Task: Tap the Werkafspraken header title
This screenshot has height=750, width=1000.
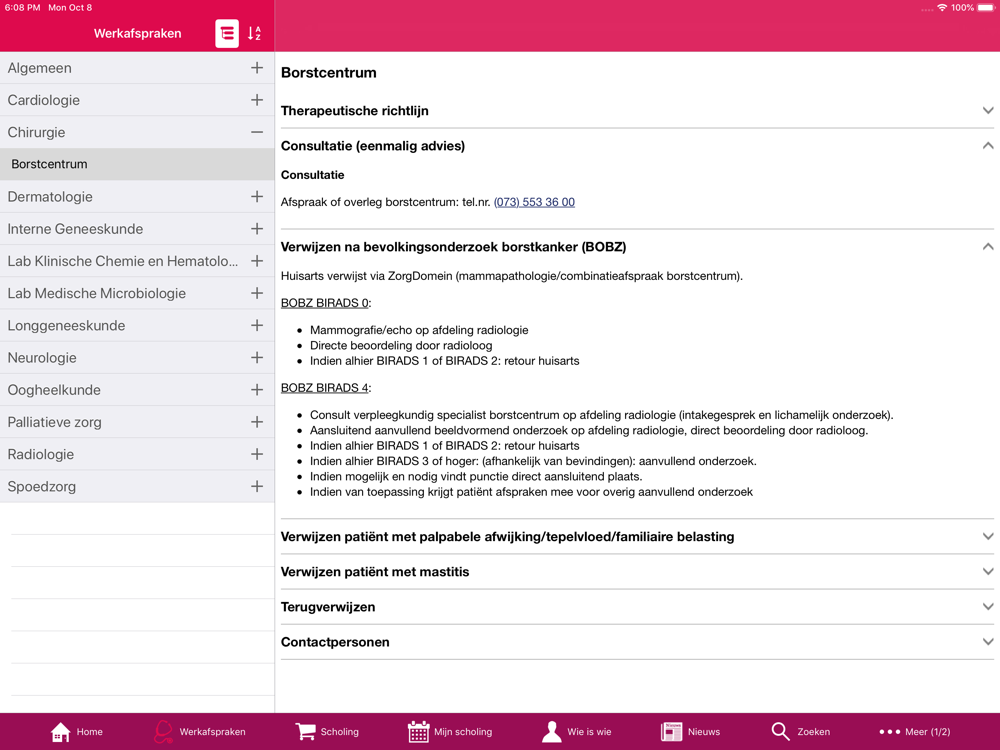Action: (137, 33)
